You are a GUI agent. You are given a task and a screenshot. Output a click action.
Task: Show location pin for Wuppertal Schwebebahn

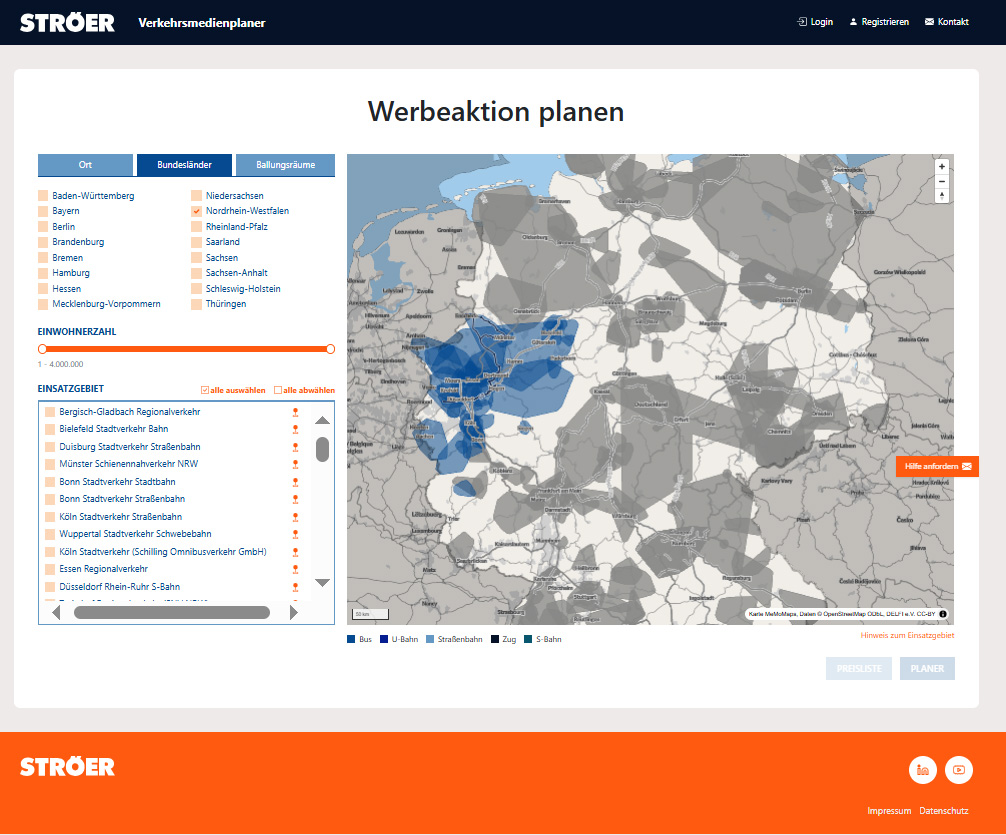(296, 534)
